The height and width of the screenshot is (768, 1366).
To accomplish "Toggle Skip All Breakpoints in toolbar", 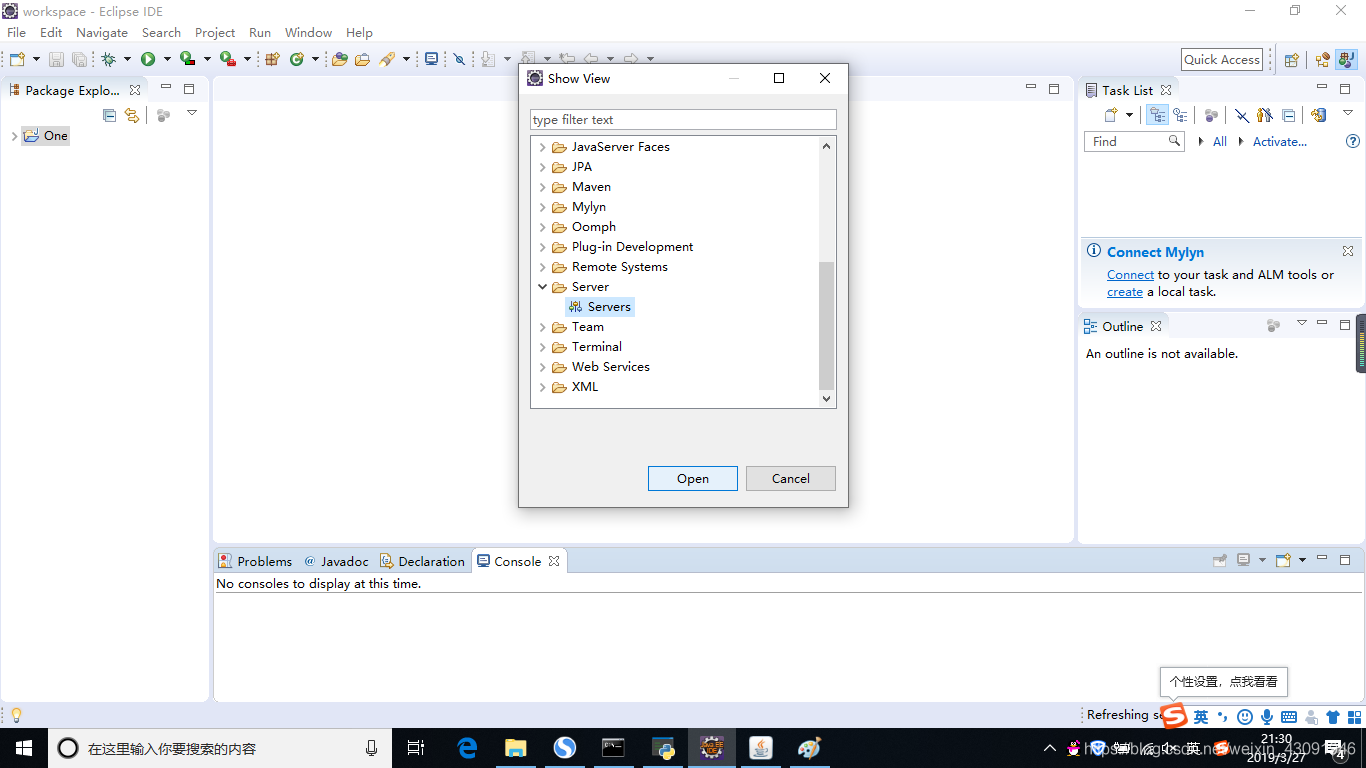I will 460,59.
